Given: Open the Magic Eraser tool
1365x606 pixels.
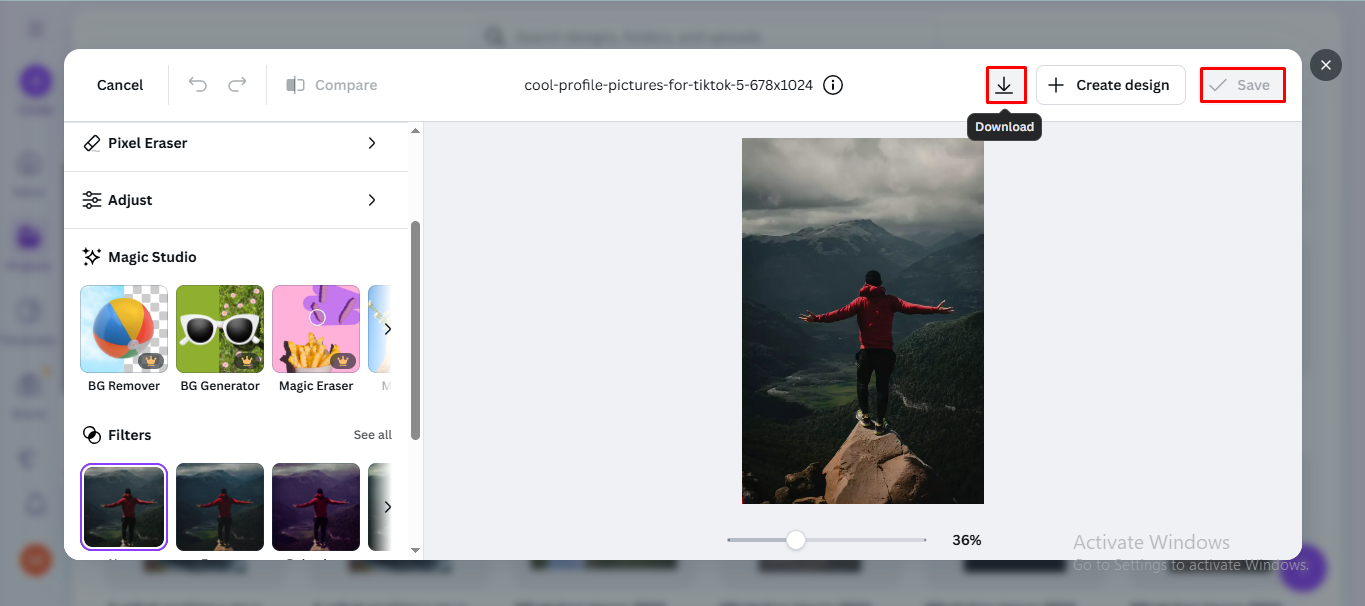Looking at the screenshot, I should point(316,329).
